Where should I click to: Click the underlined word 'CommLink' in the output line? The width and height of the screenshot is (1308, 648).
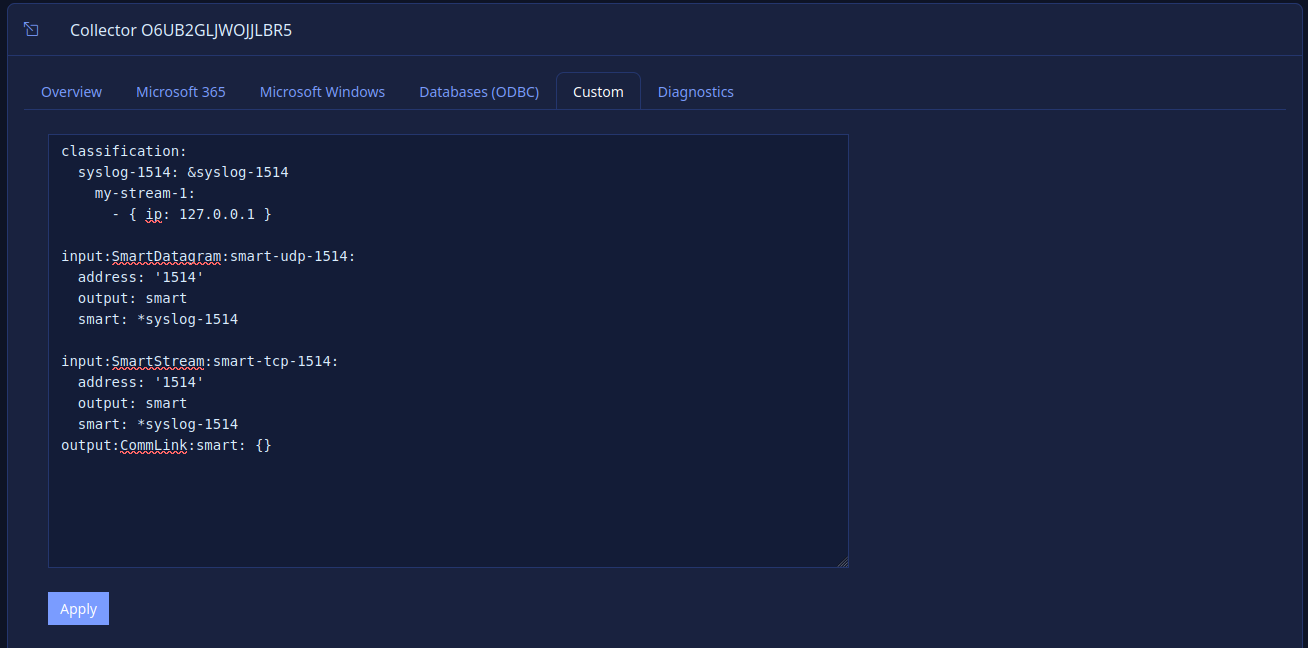click(x=154, y=445)
